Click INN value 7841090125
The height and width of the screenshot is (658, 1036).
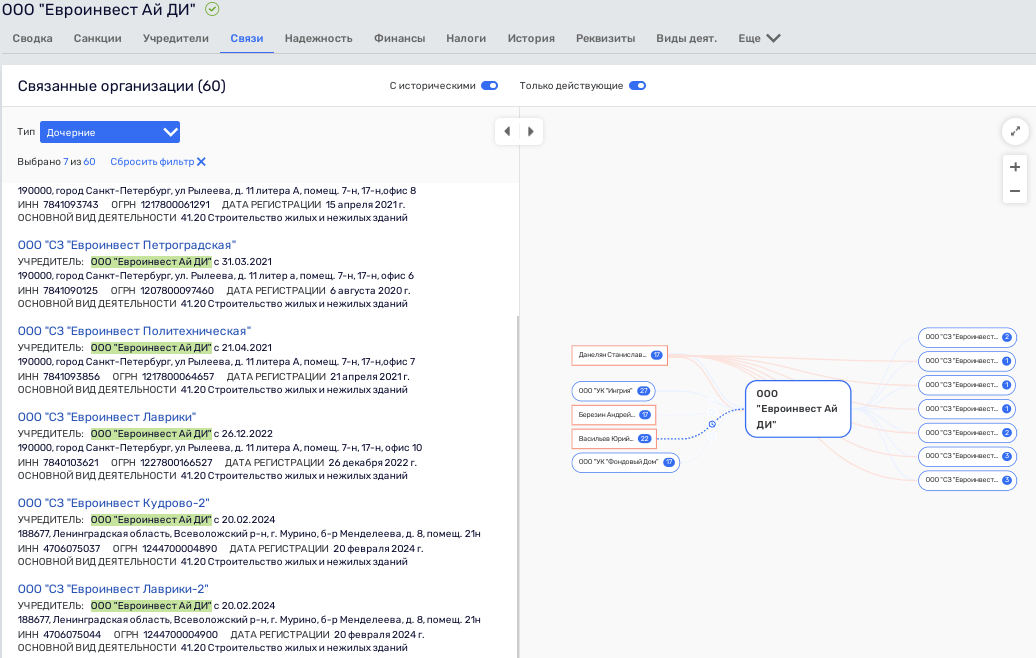click(70, 291)
